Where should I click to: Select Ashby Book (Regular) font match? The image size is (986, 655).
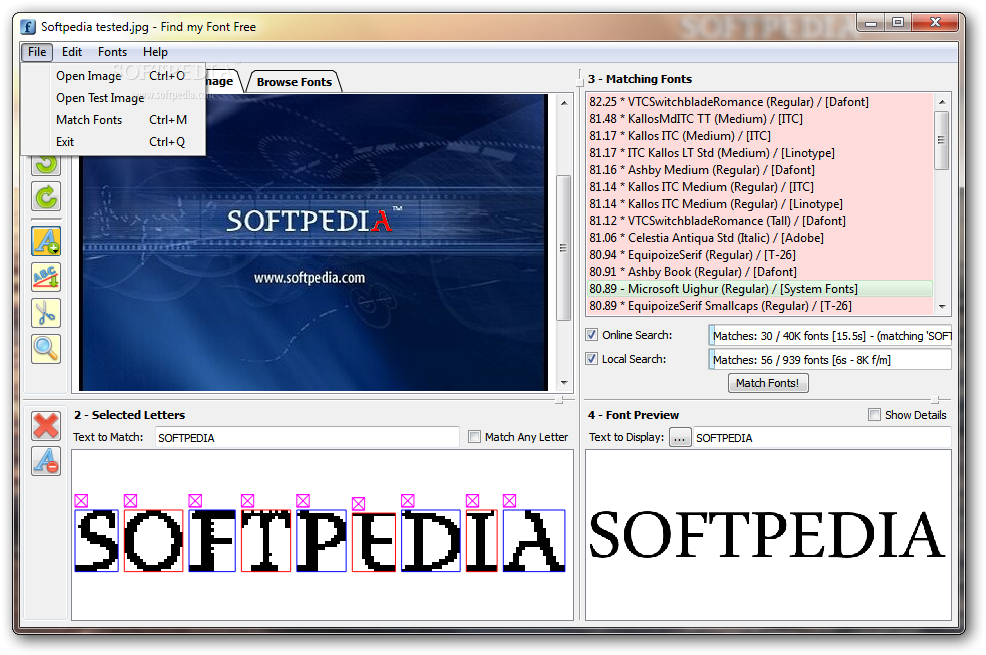pos(760,272)
